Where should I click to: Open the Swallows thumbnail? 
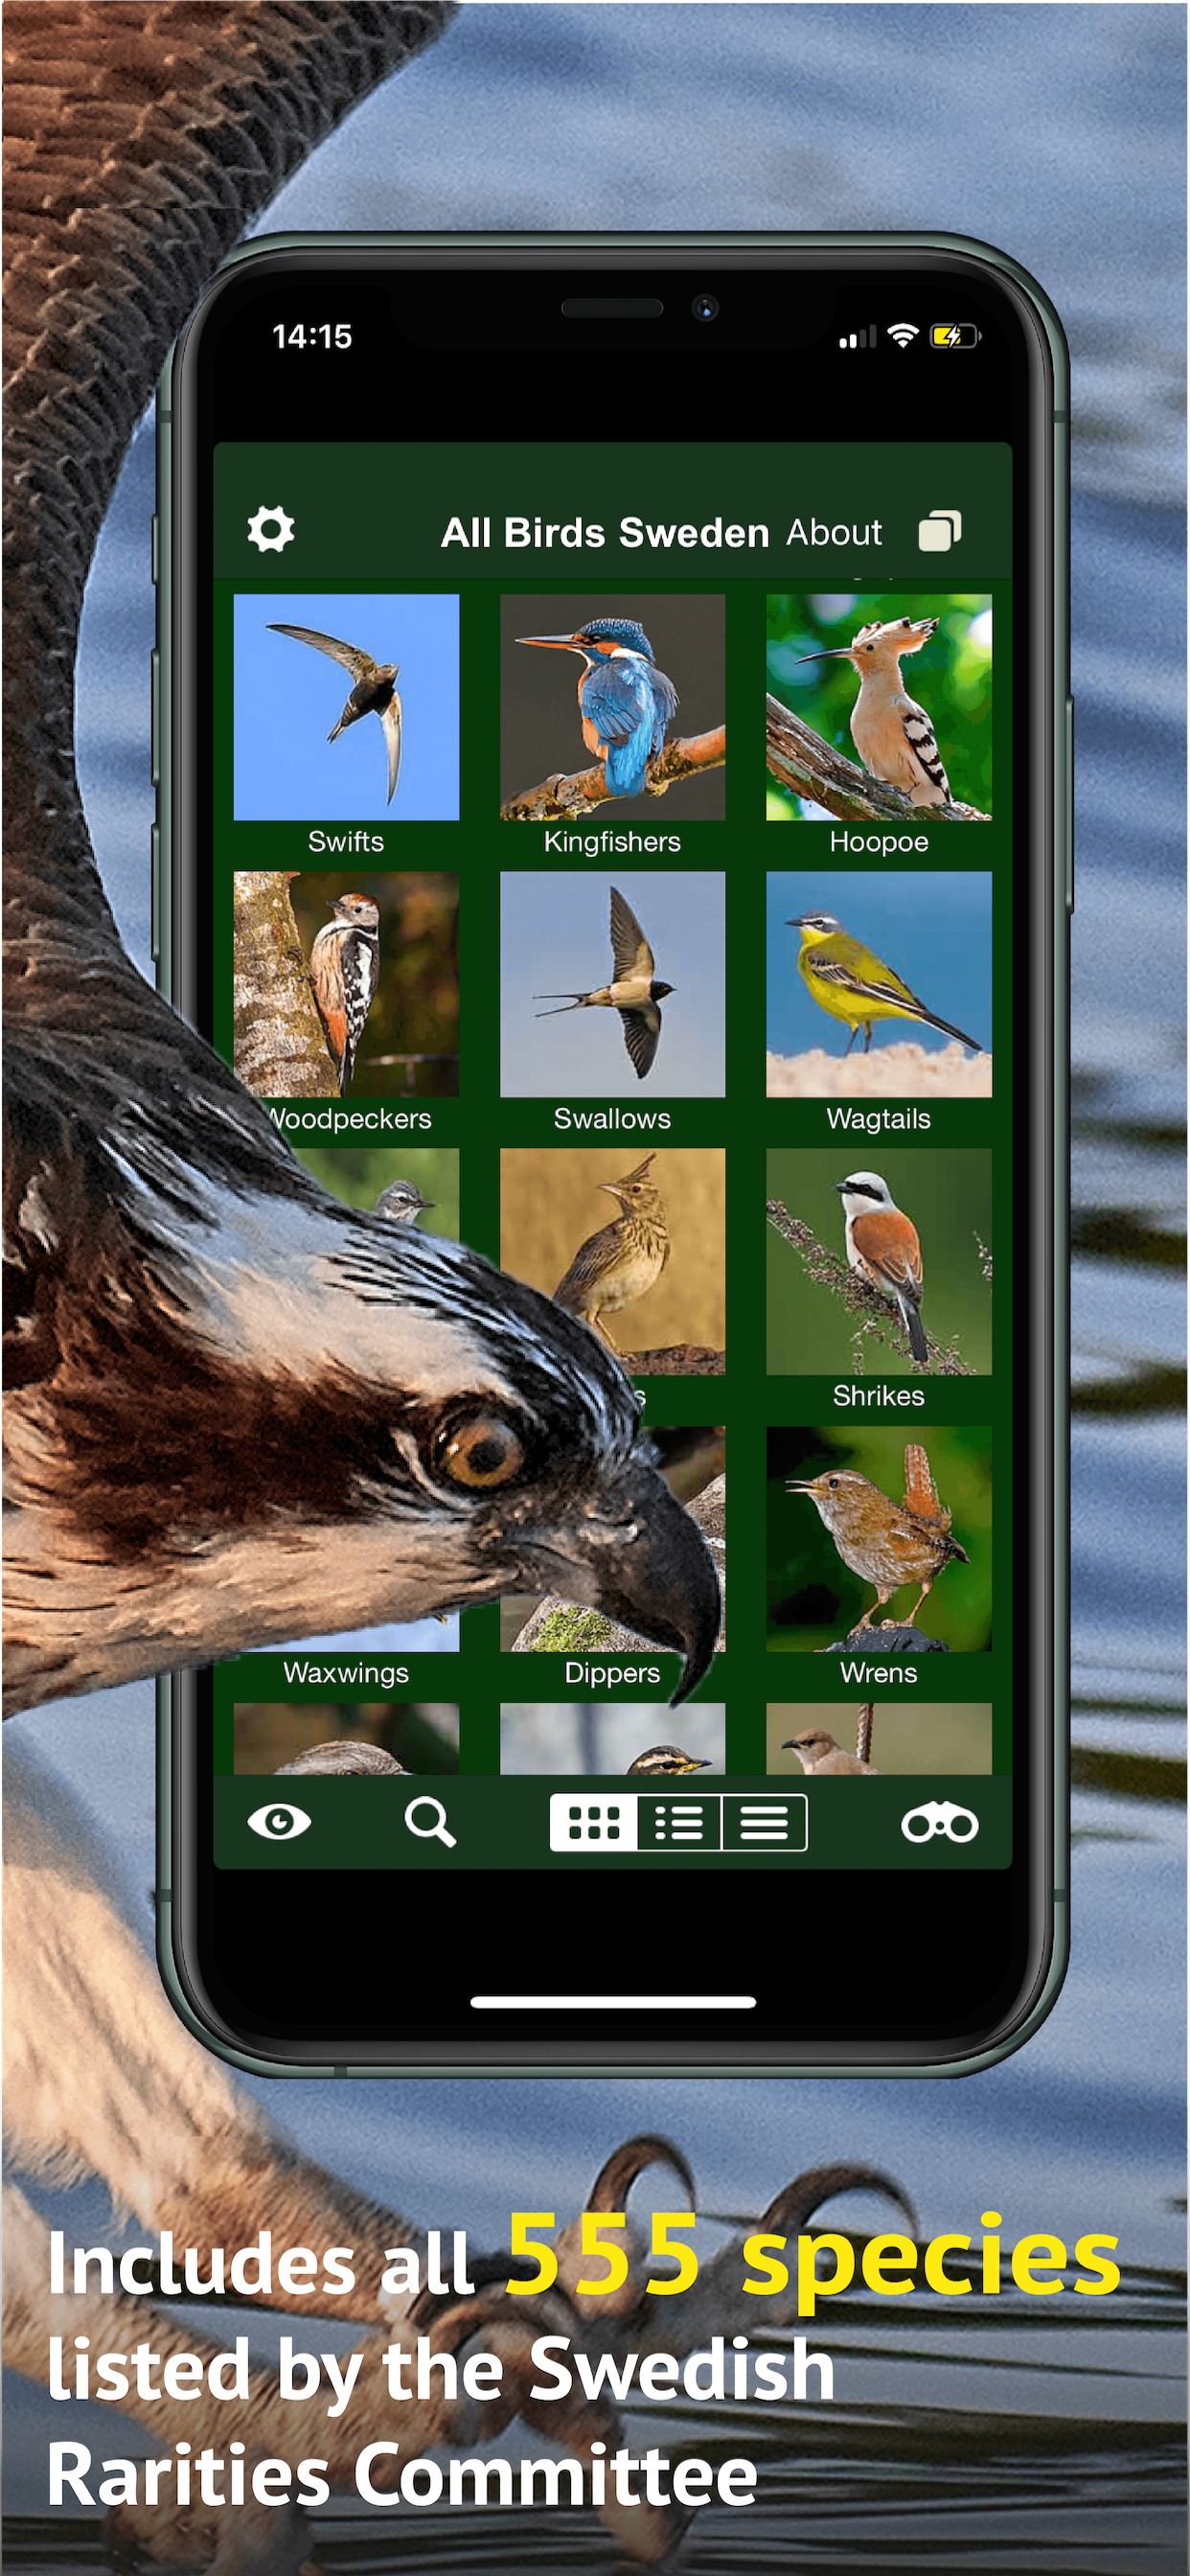612,984
